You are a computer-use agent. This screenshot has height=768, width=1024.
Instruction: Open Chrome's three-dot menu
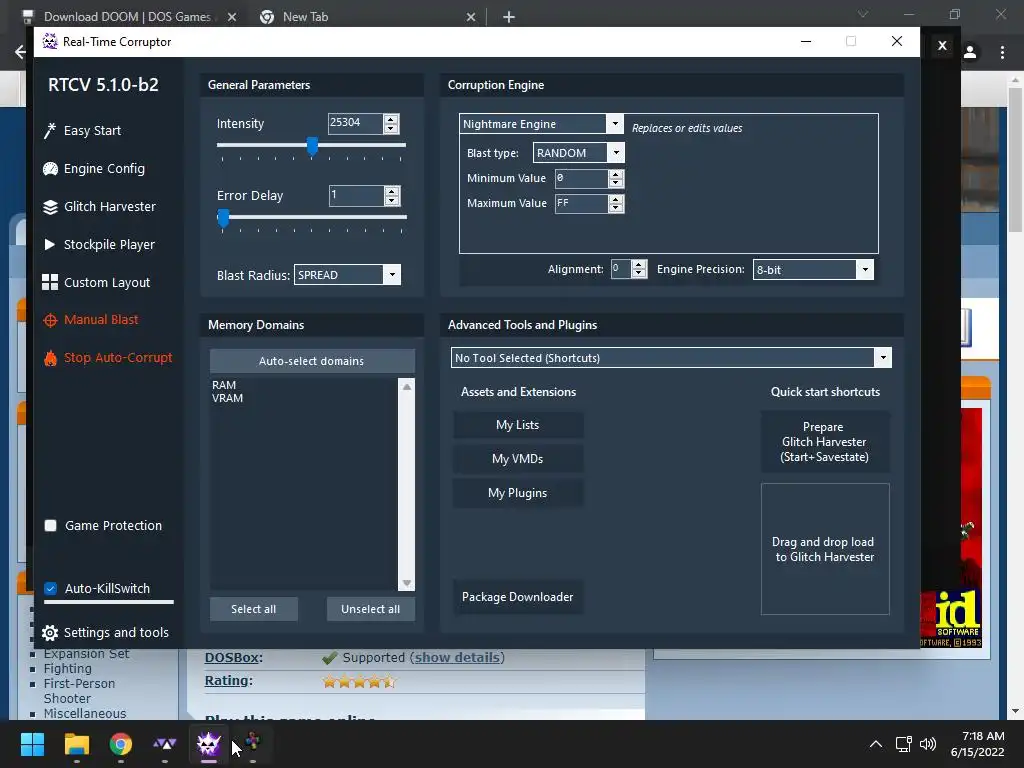[x=1002, y=52]
